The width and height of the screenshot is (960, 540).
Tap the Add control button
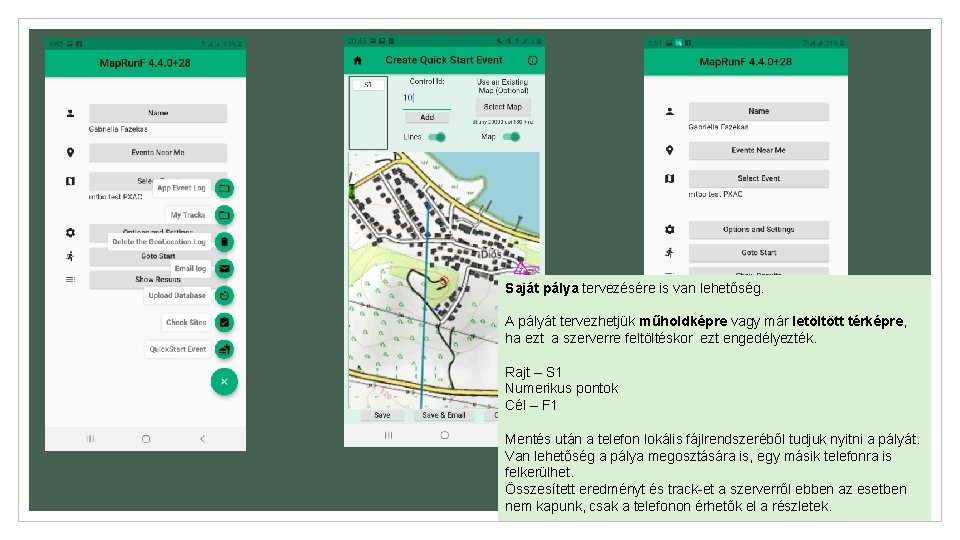427,118
